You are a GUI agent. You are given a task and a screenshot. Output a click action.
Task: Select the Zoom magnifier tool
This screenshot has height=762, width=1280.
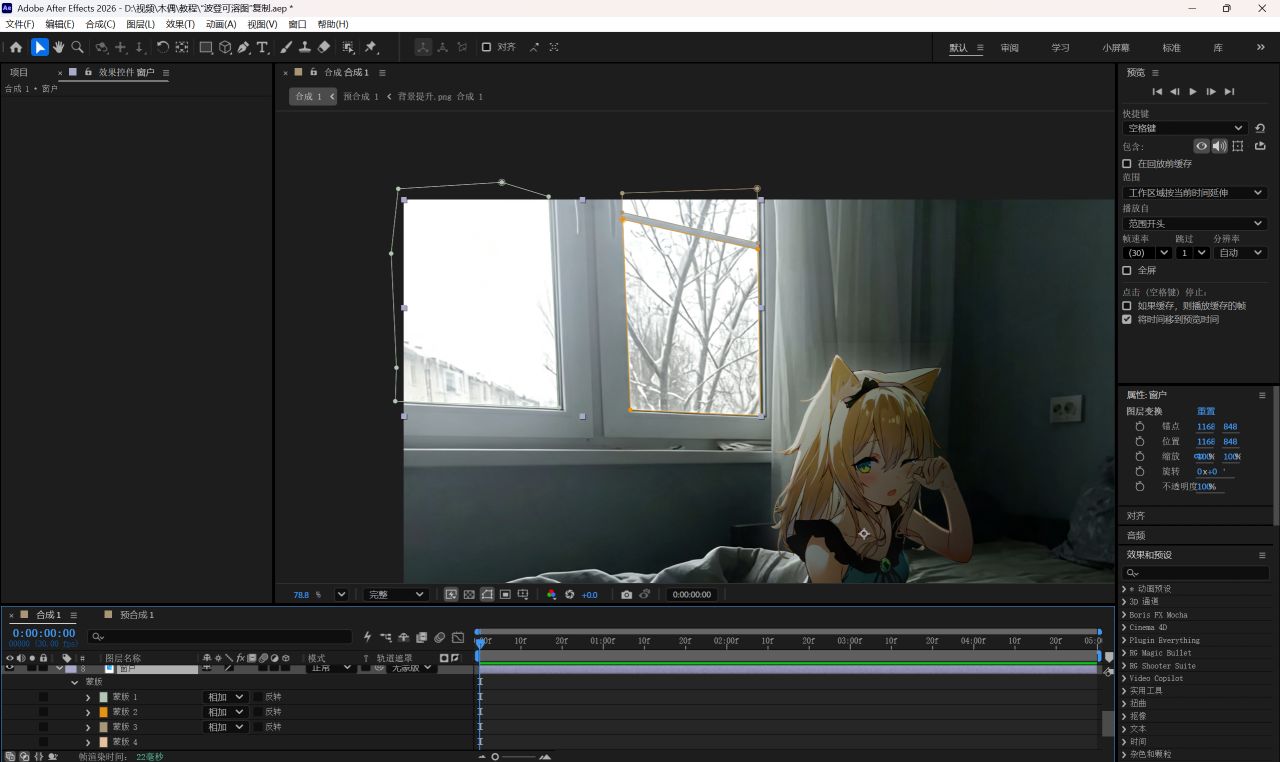tap(77, 47)
